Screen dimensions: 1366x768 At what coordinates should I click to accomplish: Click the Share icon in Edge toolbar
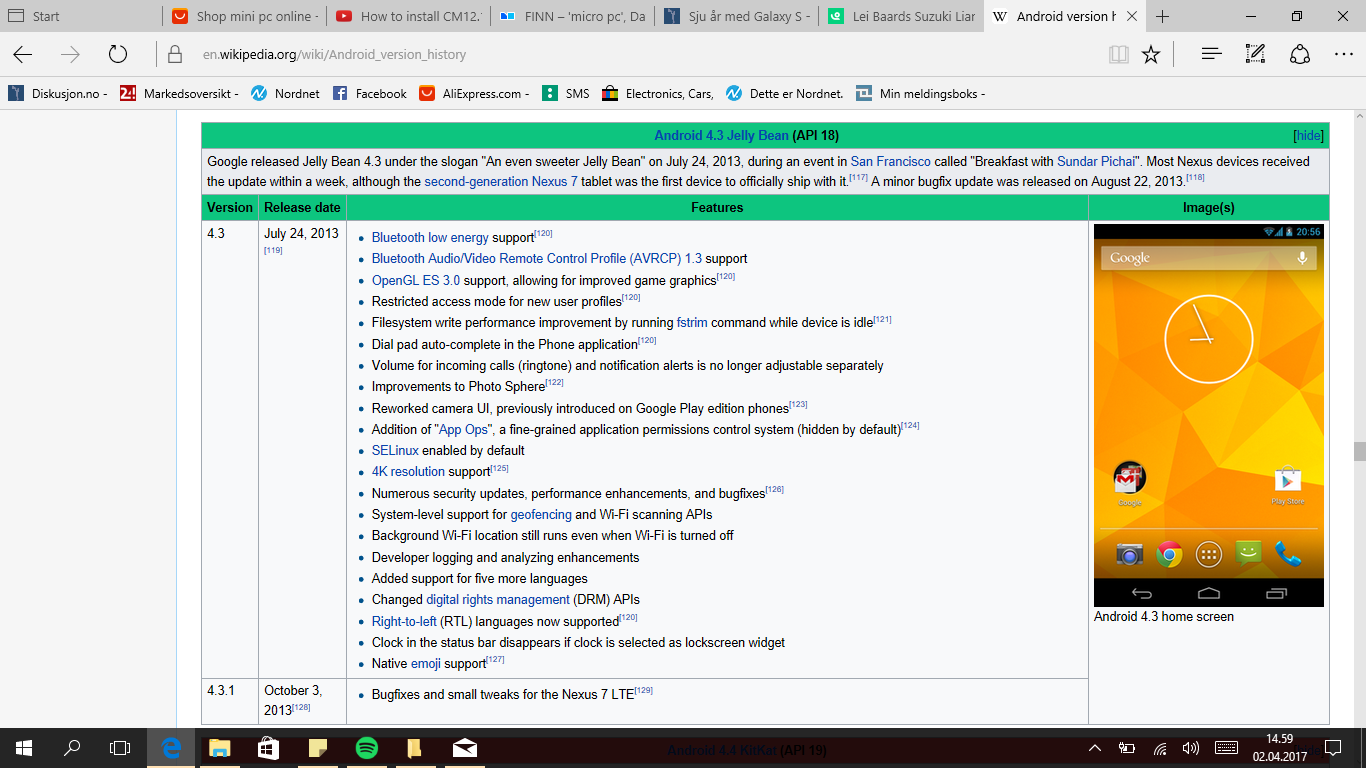pyautogui.click(x=1300, y=55)
